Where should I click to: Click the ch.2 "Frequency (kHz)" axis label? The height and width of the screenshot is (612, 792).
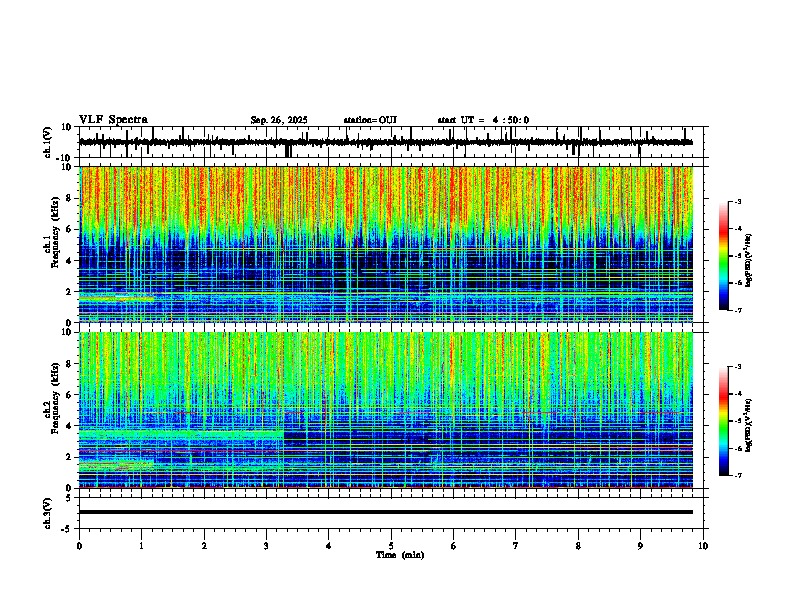tap(55, 398)
